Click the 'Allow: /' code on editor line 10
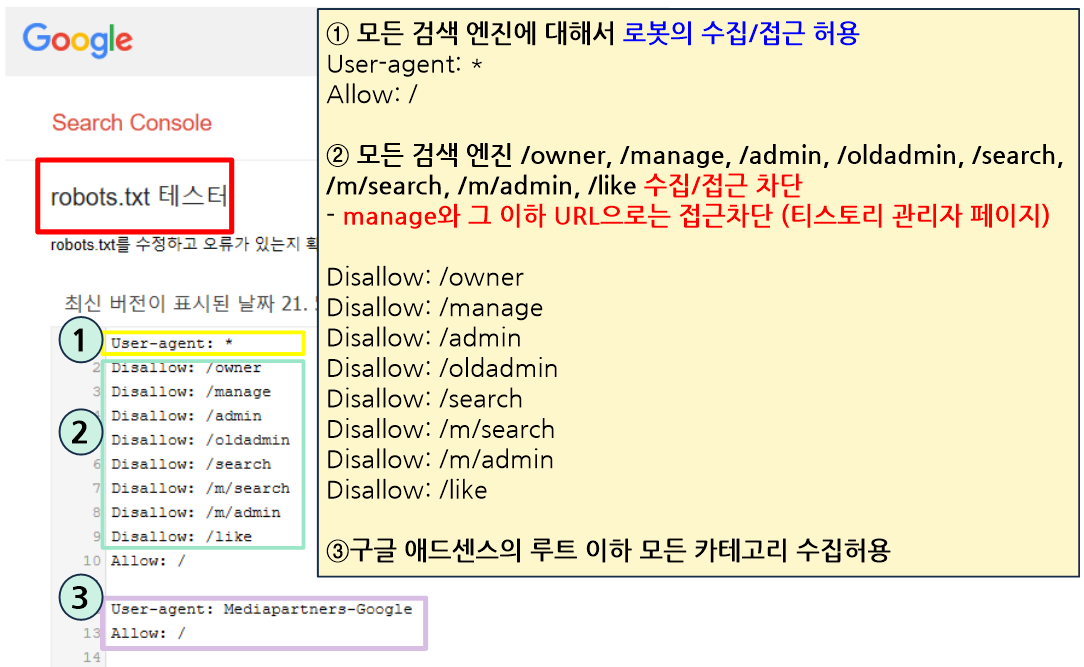 click(x=148, y=561)
